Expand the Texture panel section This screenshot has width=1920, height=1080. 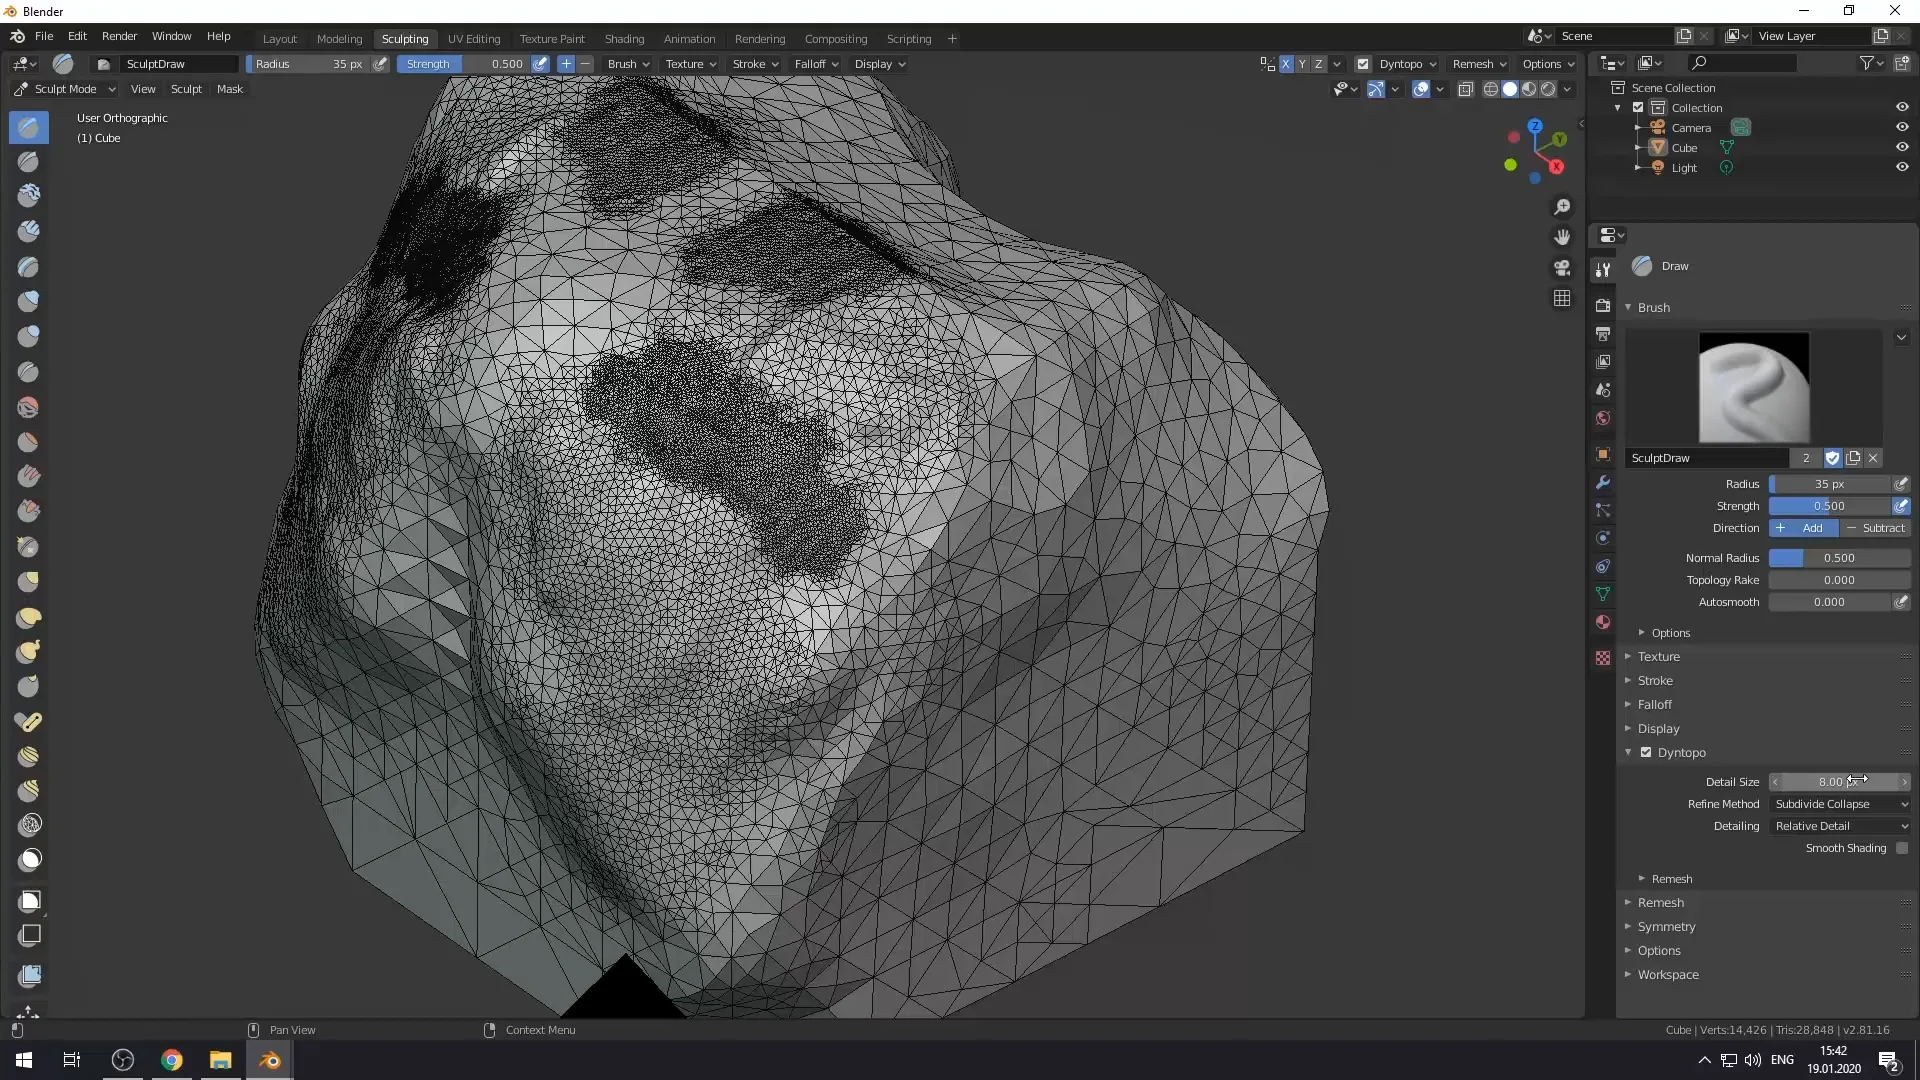pos(1658,655)
